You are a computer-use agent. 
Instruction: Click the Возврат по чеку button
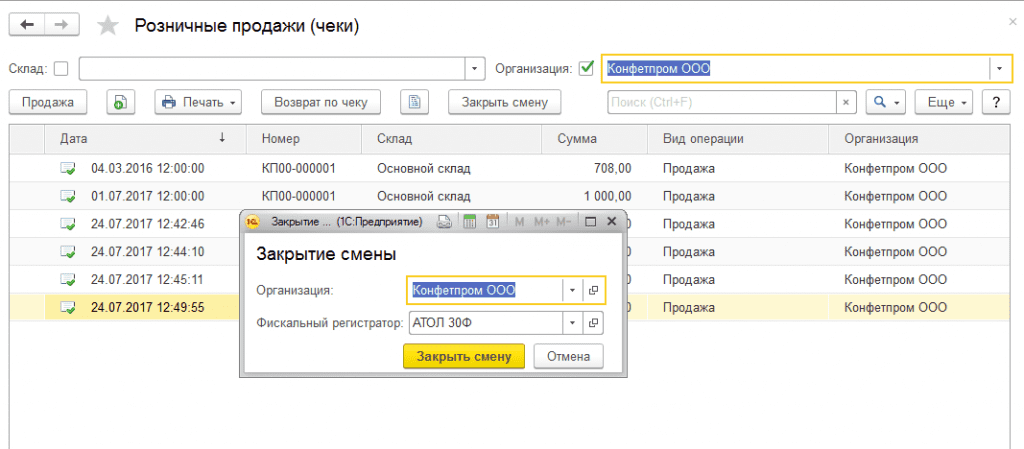pos(321,102)
